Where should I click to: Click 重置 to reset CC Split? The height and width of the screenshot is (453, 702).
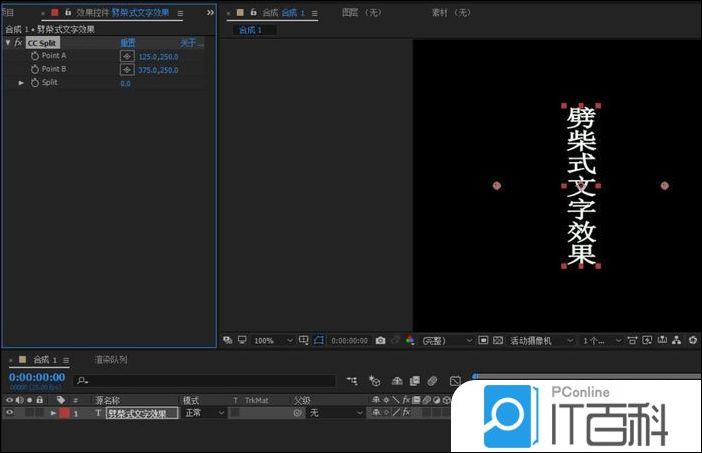(x=128, y=44)
